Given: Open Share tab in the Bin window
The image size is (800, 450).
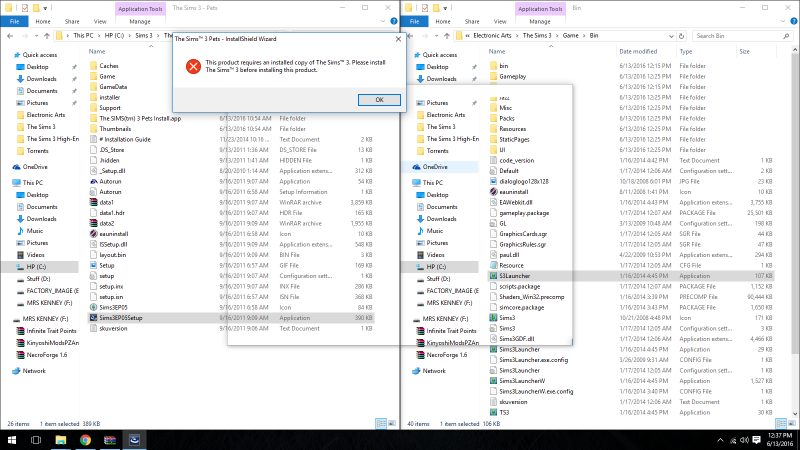Looking at the screenshot, I should [472, 21].
